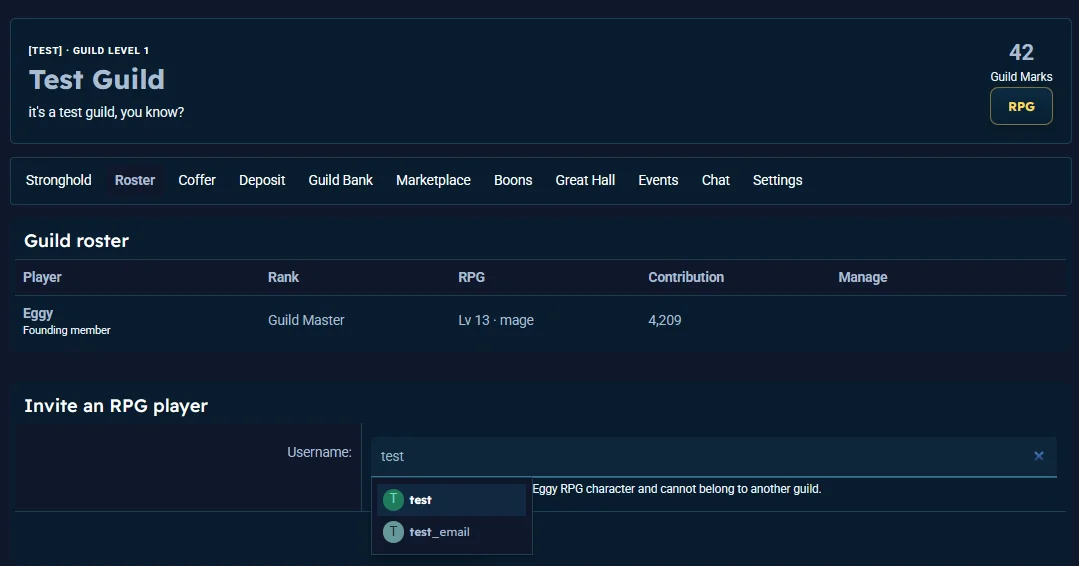
Task: Open the Stronghold tab
Action: tap(58, 180)
